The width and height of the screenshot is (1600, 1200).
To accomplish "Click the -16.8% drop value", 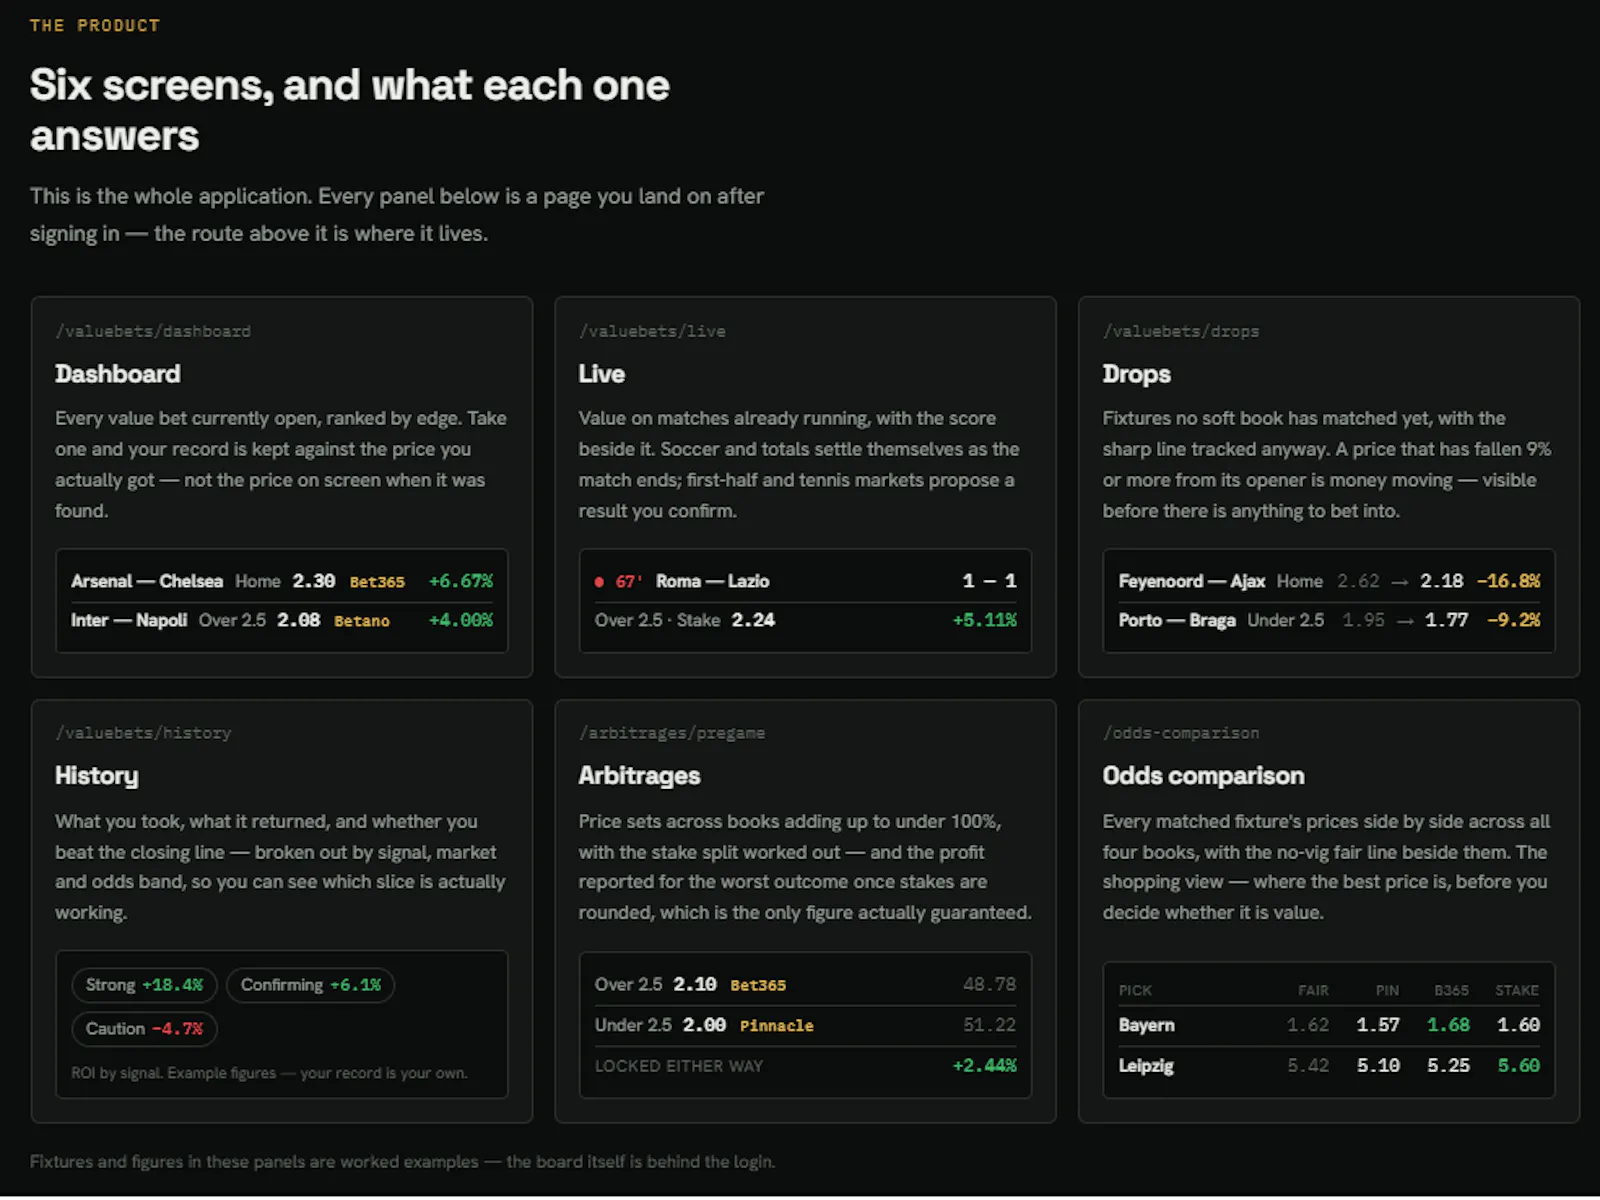I will click(1509, 581).
